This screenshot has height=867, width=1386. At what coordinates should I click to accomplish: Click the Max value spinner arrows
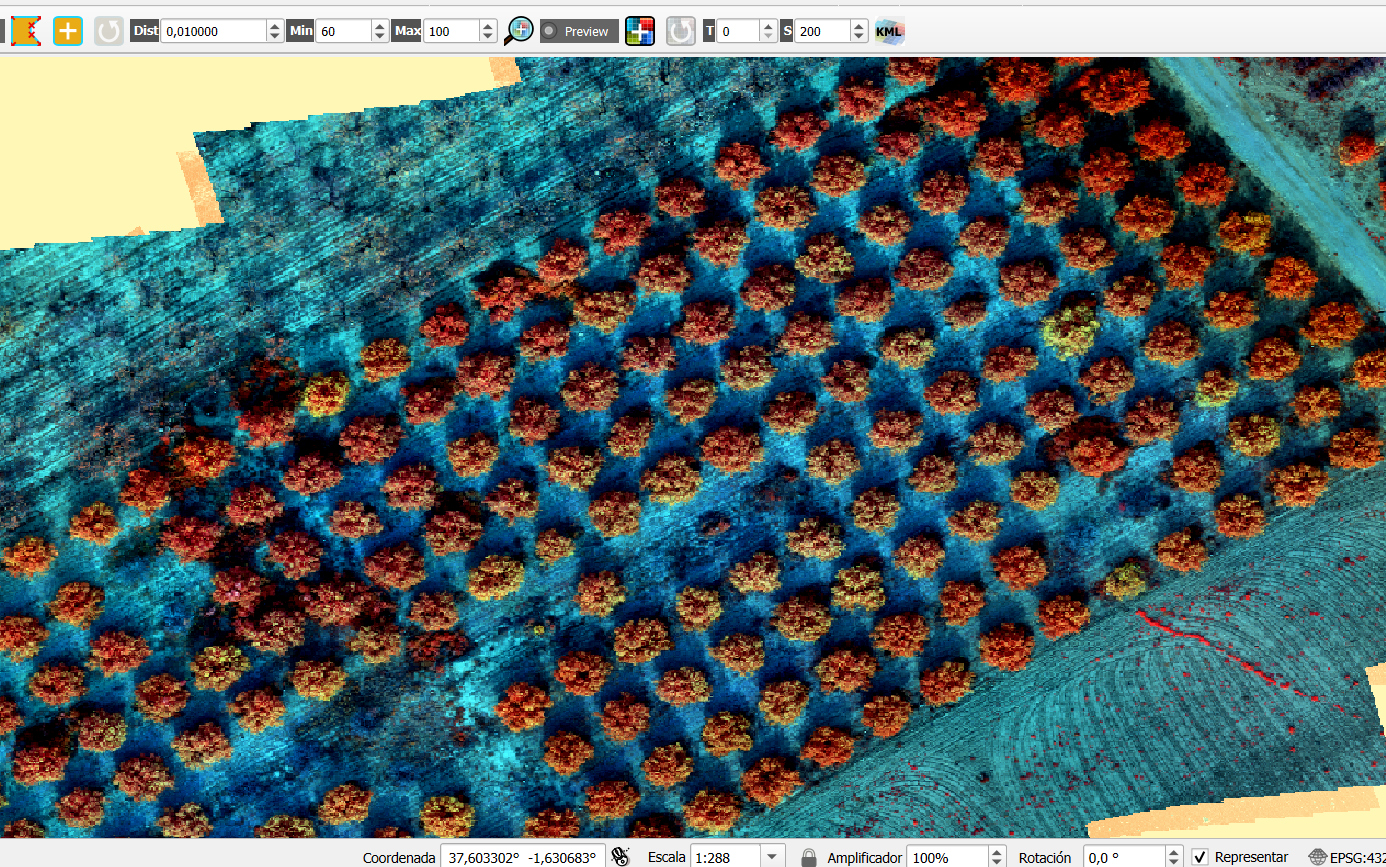coord(487,31)
